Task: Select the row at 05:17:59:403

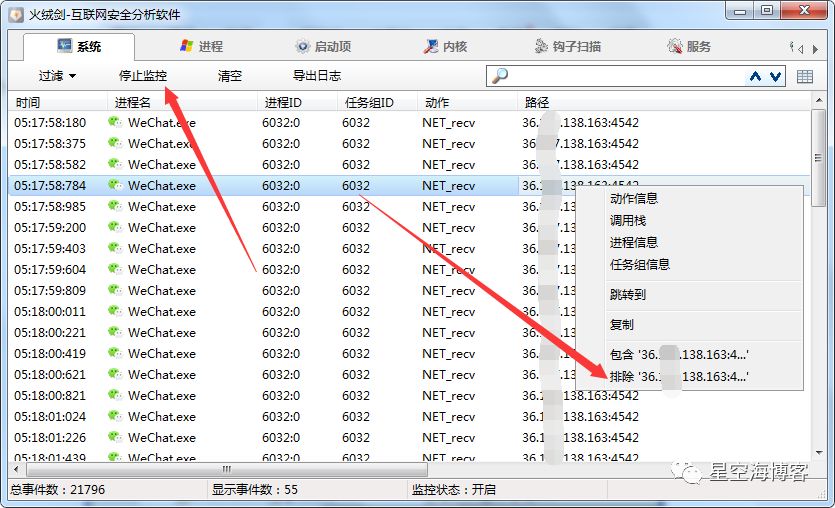Action: (409, 249)
